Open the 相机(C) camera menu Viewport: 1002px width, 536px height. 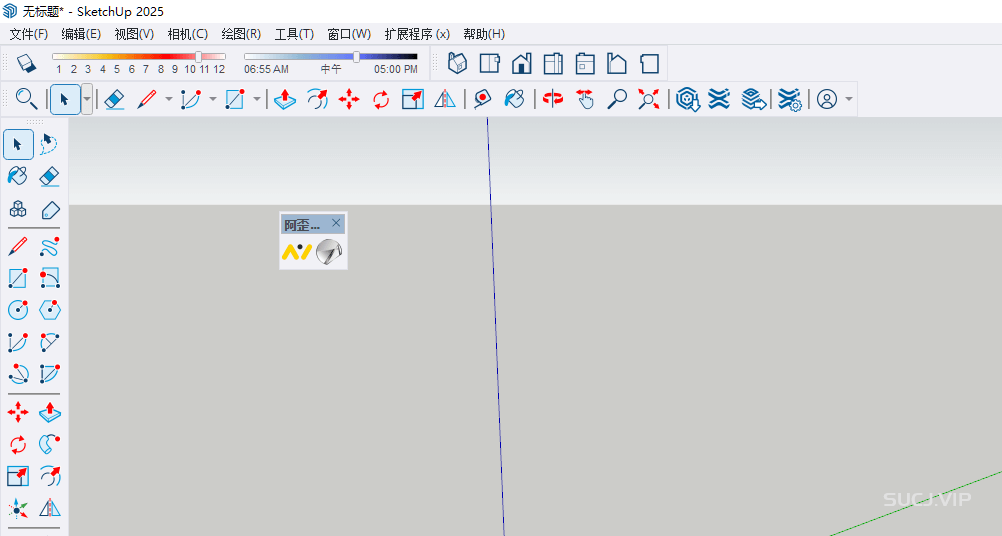click(x=187, y=34)
